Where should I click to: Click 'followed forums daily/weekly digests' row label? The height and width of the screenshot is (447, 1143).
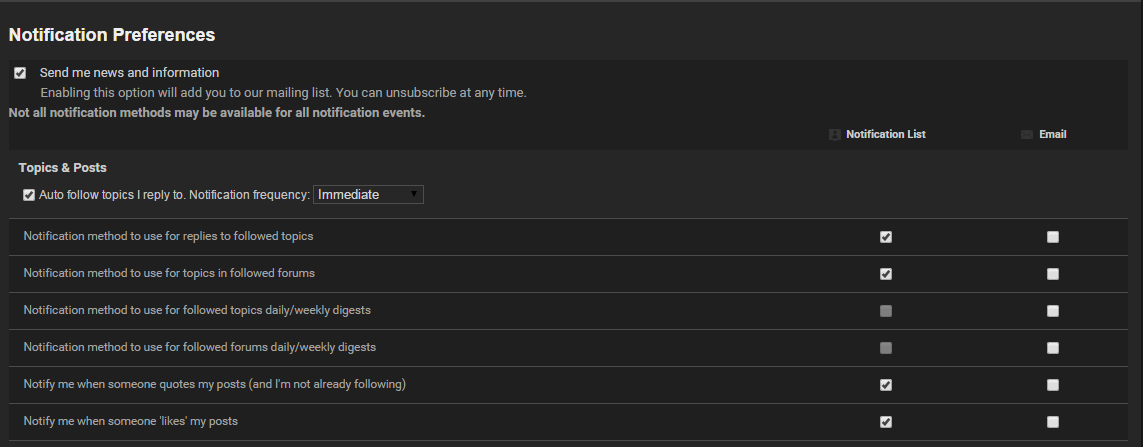pyautogui.click(x=200, y=347)
